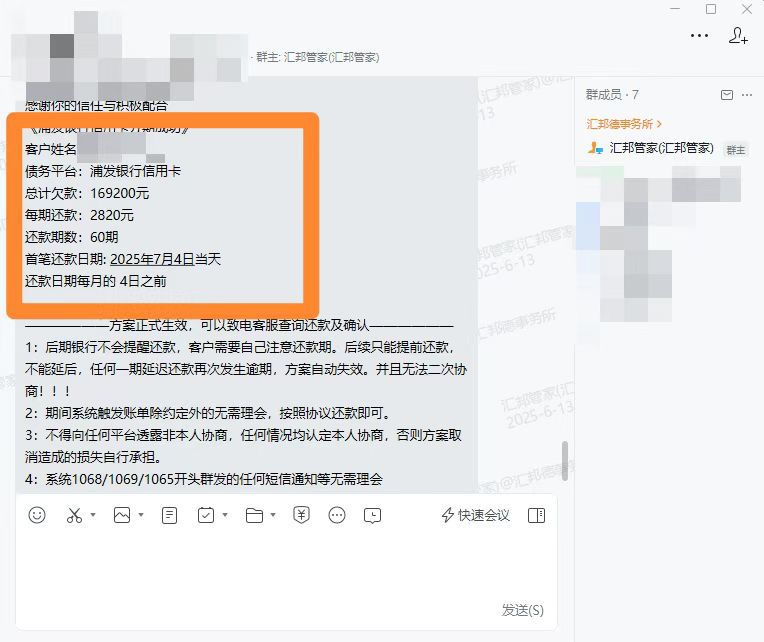The image size is (764, 642).
Task: Start a 快速会议 quick meeting
Action: pyautogui.click(x=476, y=515)
